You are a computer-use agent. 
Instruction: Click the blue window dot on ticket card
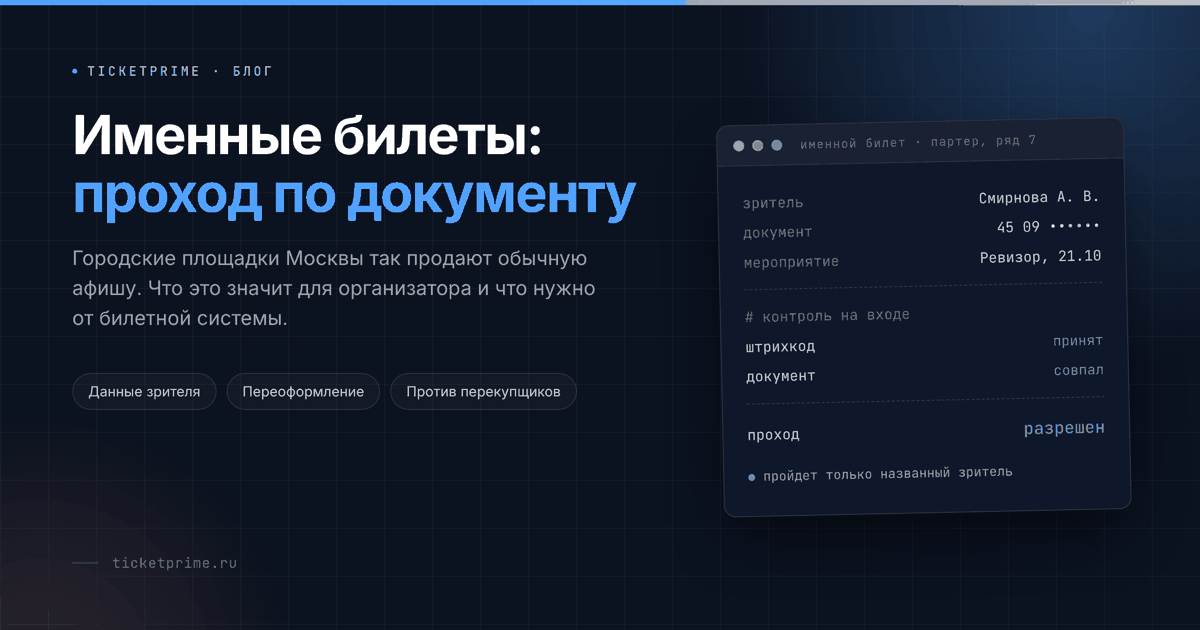coord(777,145)
